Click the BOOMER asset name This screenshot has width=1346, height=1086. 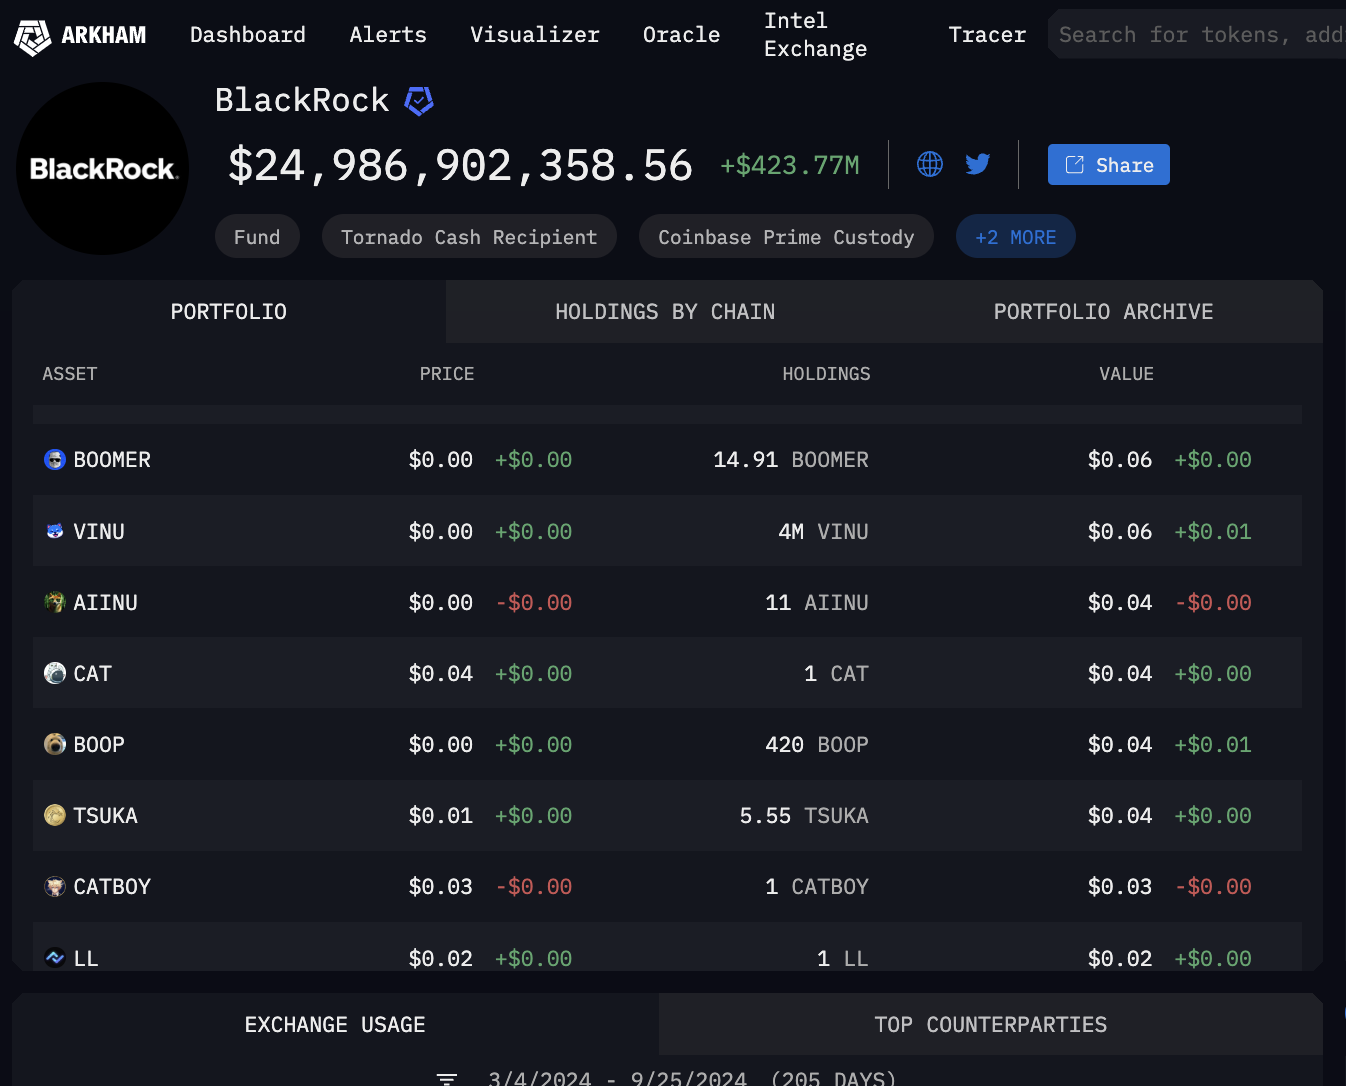(112, 460)
